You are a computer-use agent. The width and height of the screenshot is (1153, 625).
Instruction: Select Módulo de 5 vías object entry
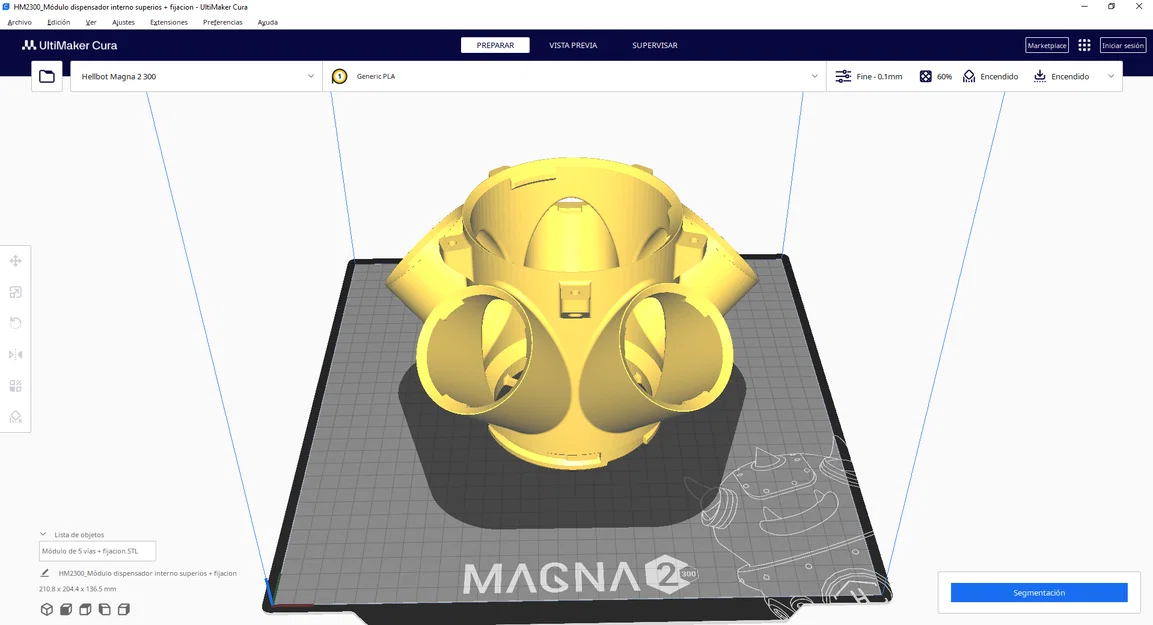tap(97, 551)
